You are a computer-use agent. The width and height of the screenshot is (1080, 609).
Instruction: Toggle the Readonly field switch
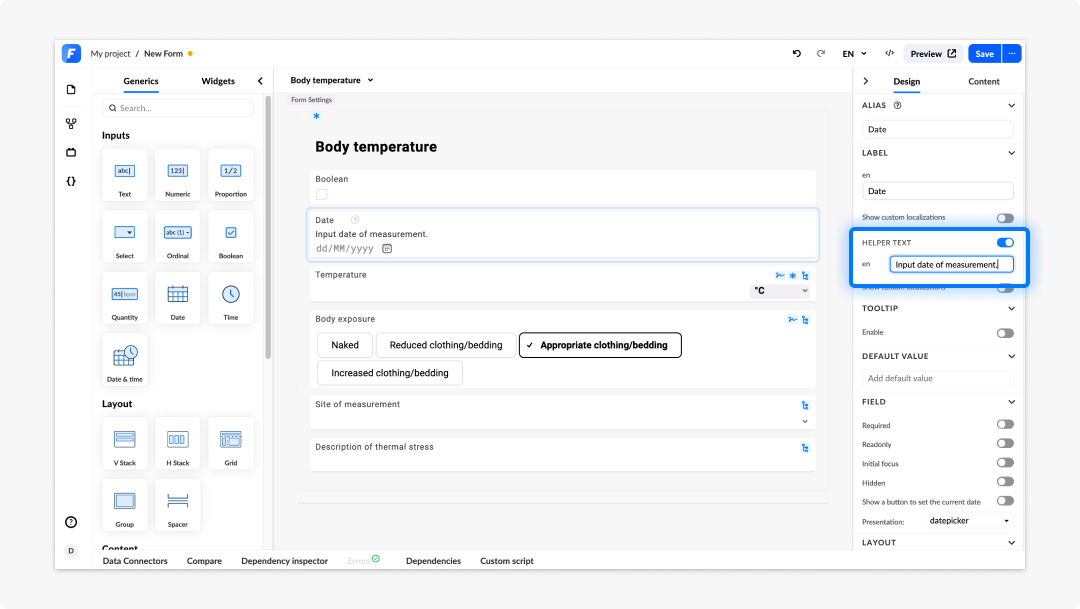1005,444
